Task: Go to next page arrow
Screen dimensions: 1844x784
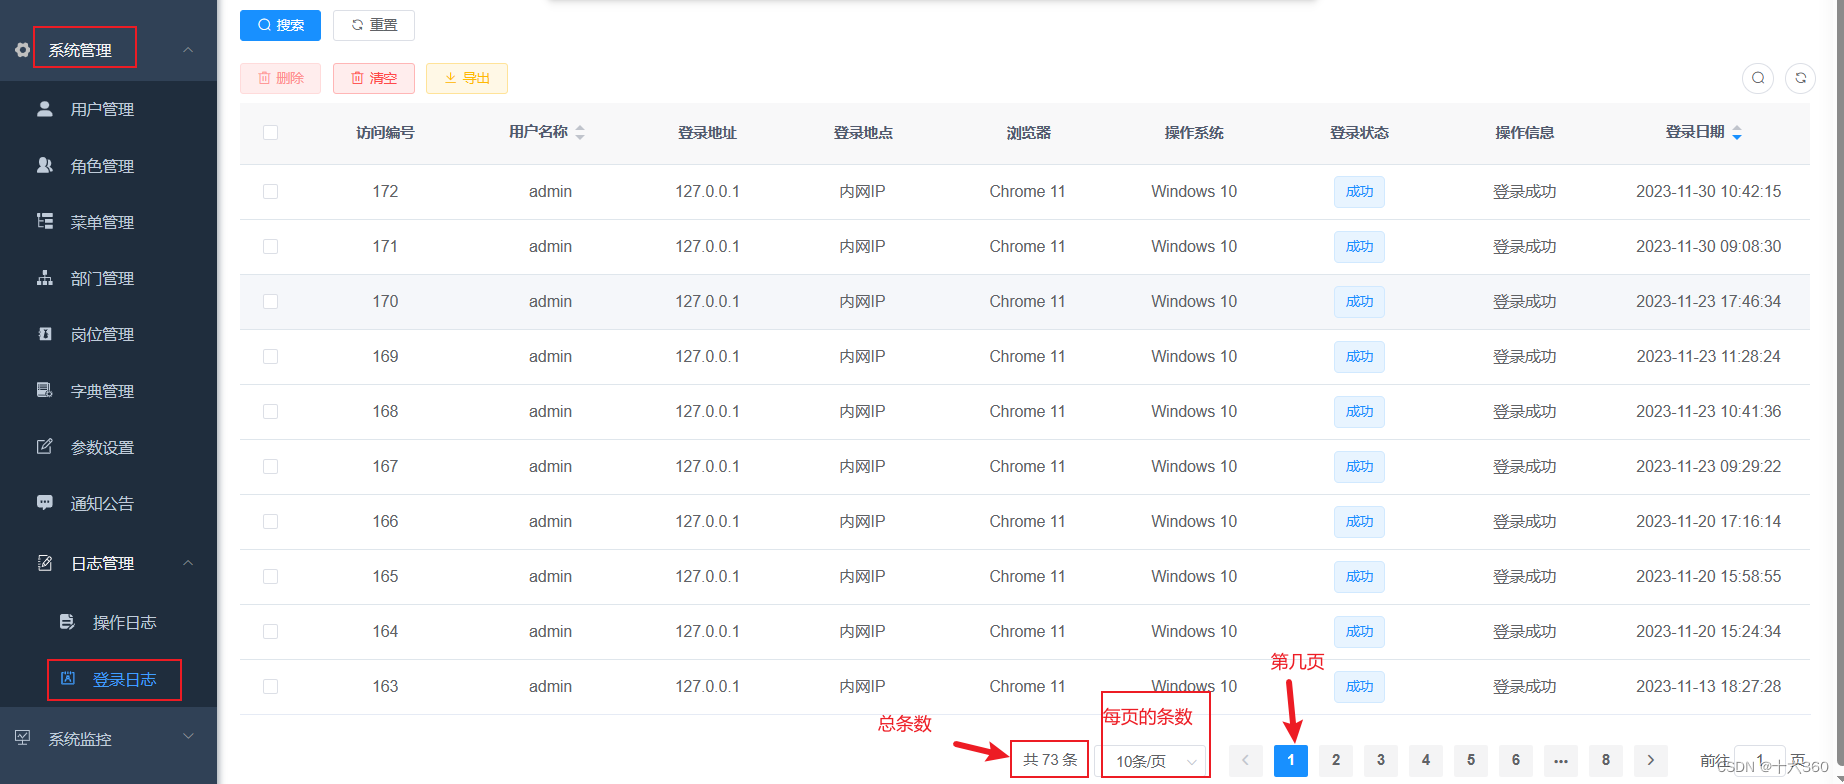Action: pyautogui.click(x=1651, y=760)
